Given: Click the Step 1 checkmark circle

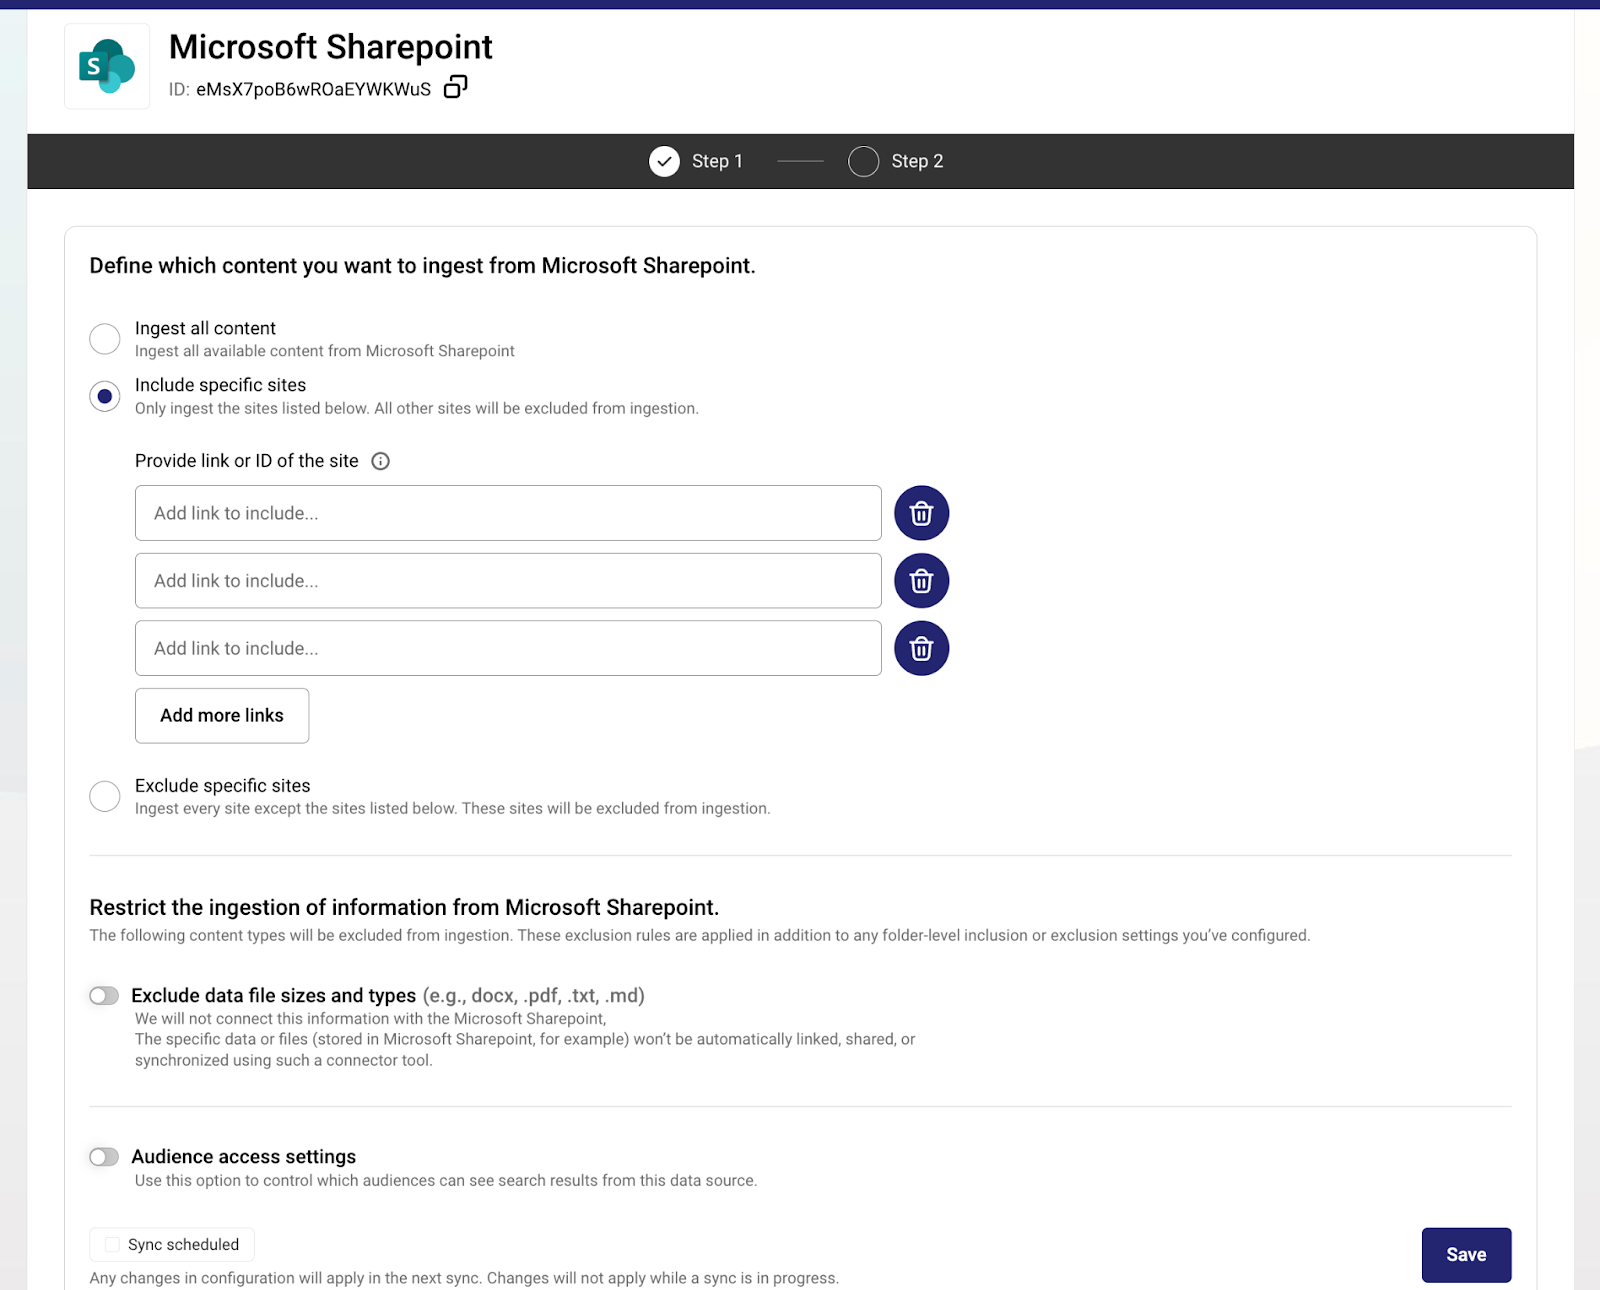Looking at the screenshot, I should (x=664, y=161).
